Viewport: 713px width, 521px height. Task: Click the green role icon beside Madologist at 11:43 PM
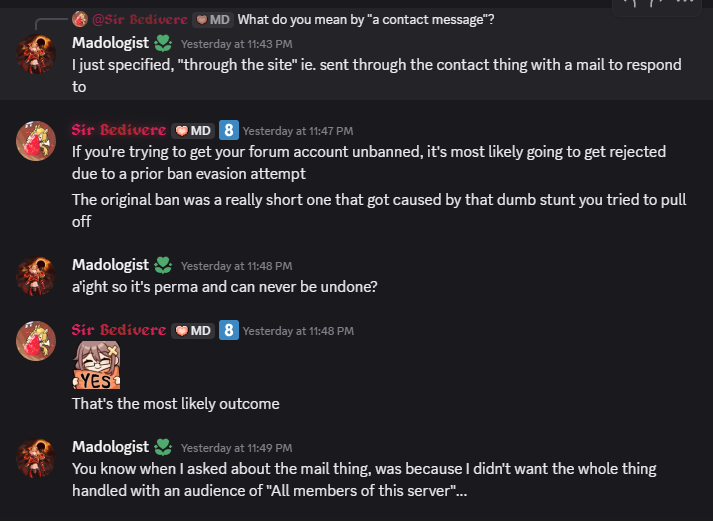163,43
